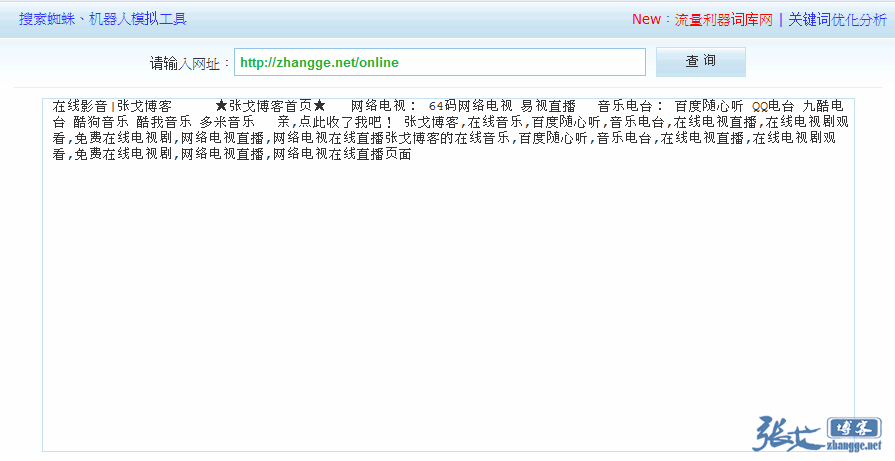Open the 关键词优化分析 link

click(x=837, y=19)
